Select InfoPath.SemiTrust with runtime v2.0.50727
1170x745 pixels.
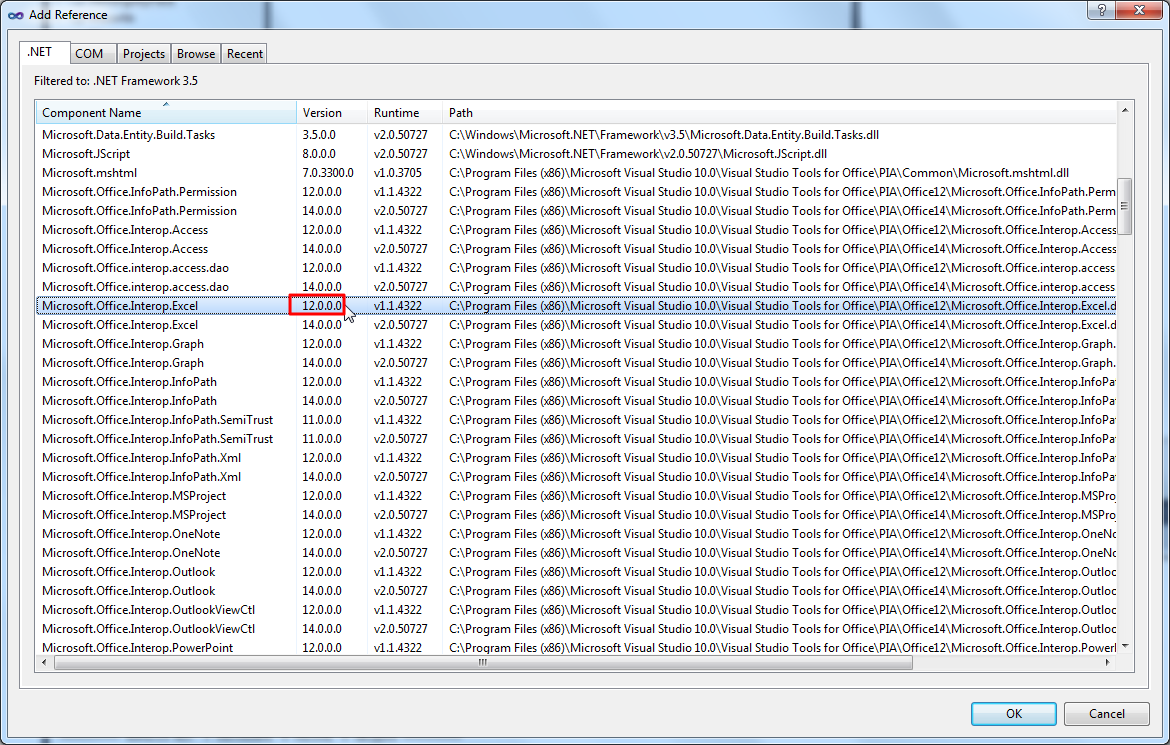[576, 440]
